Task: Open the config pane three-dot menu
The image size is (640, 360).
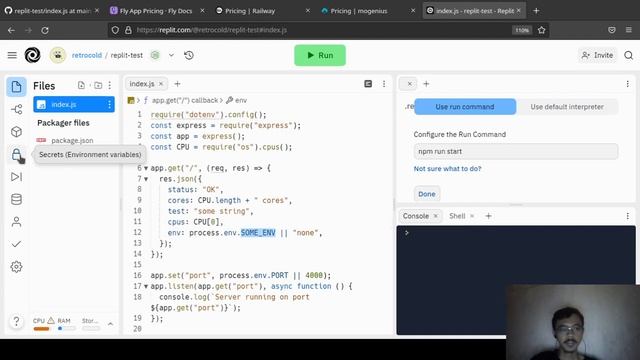Action: point(627,84)
